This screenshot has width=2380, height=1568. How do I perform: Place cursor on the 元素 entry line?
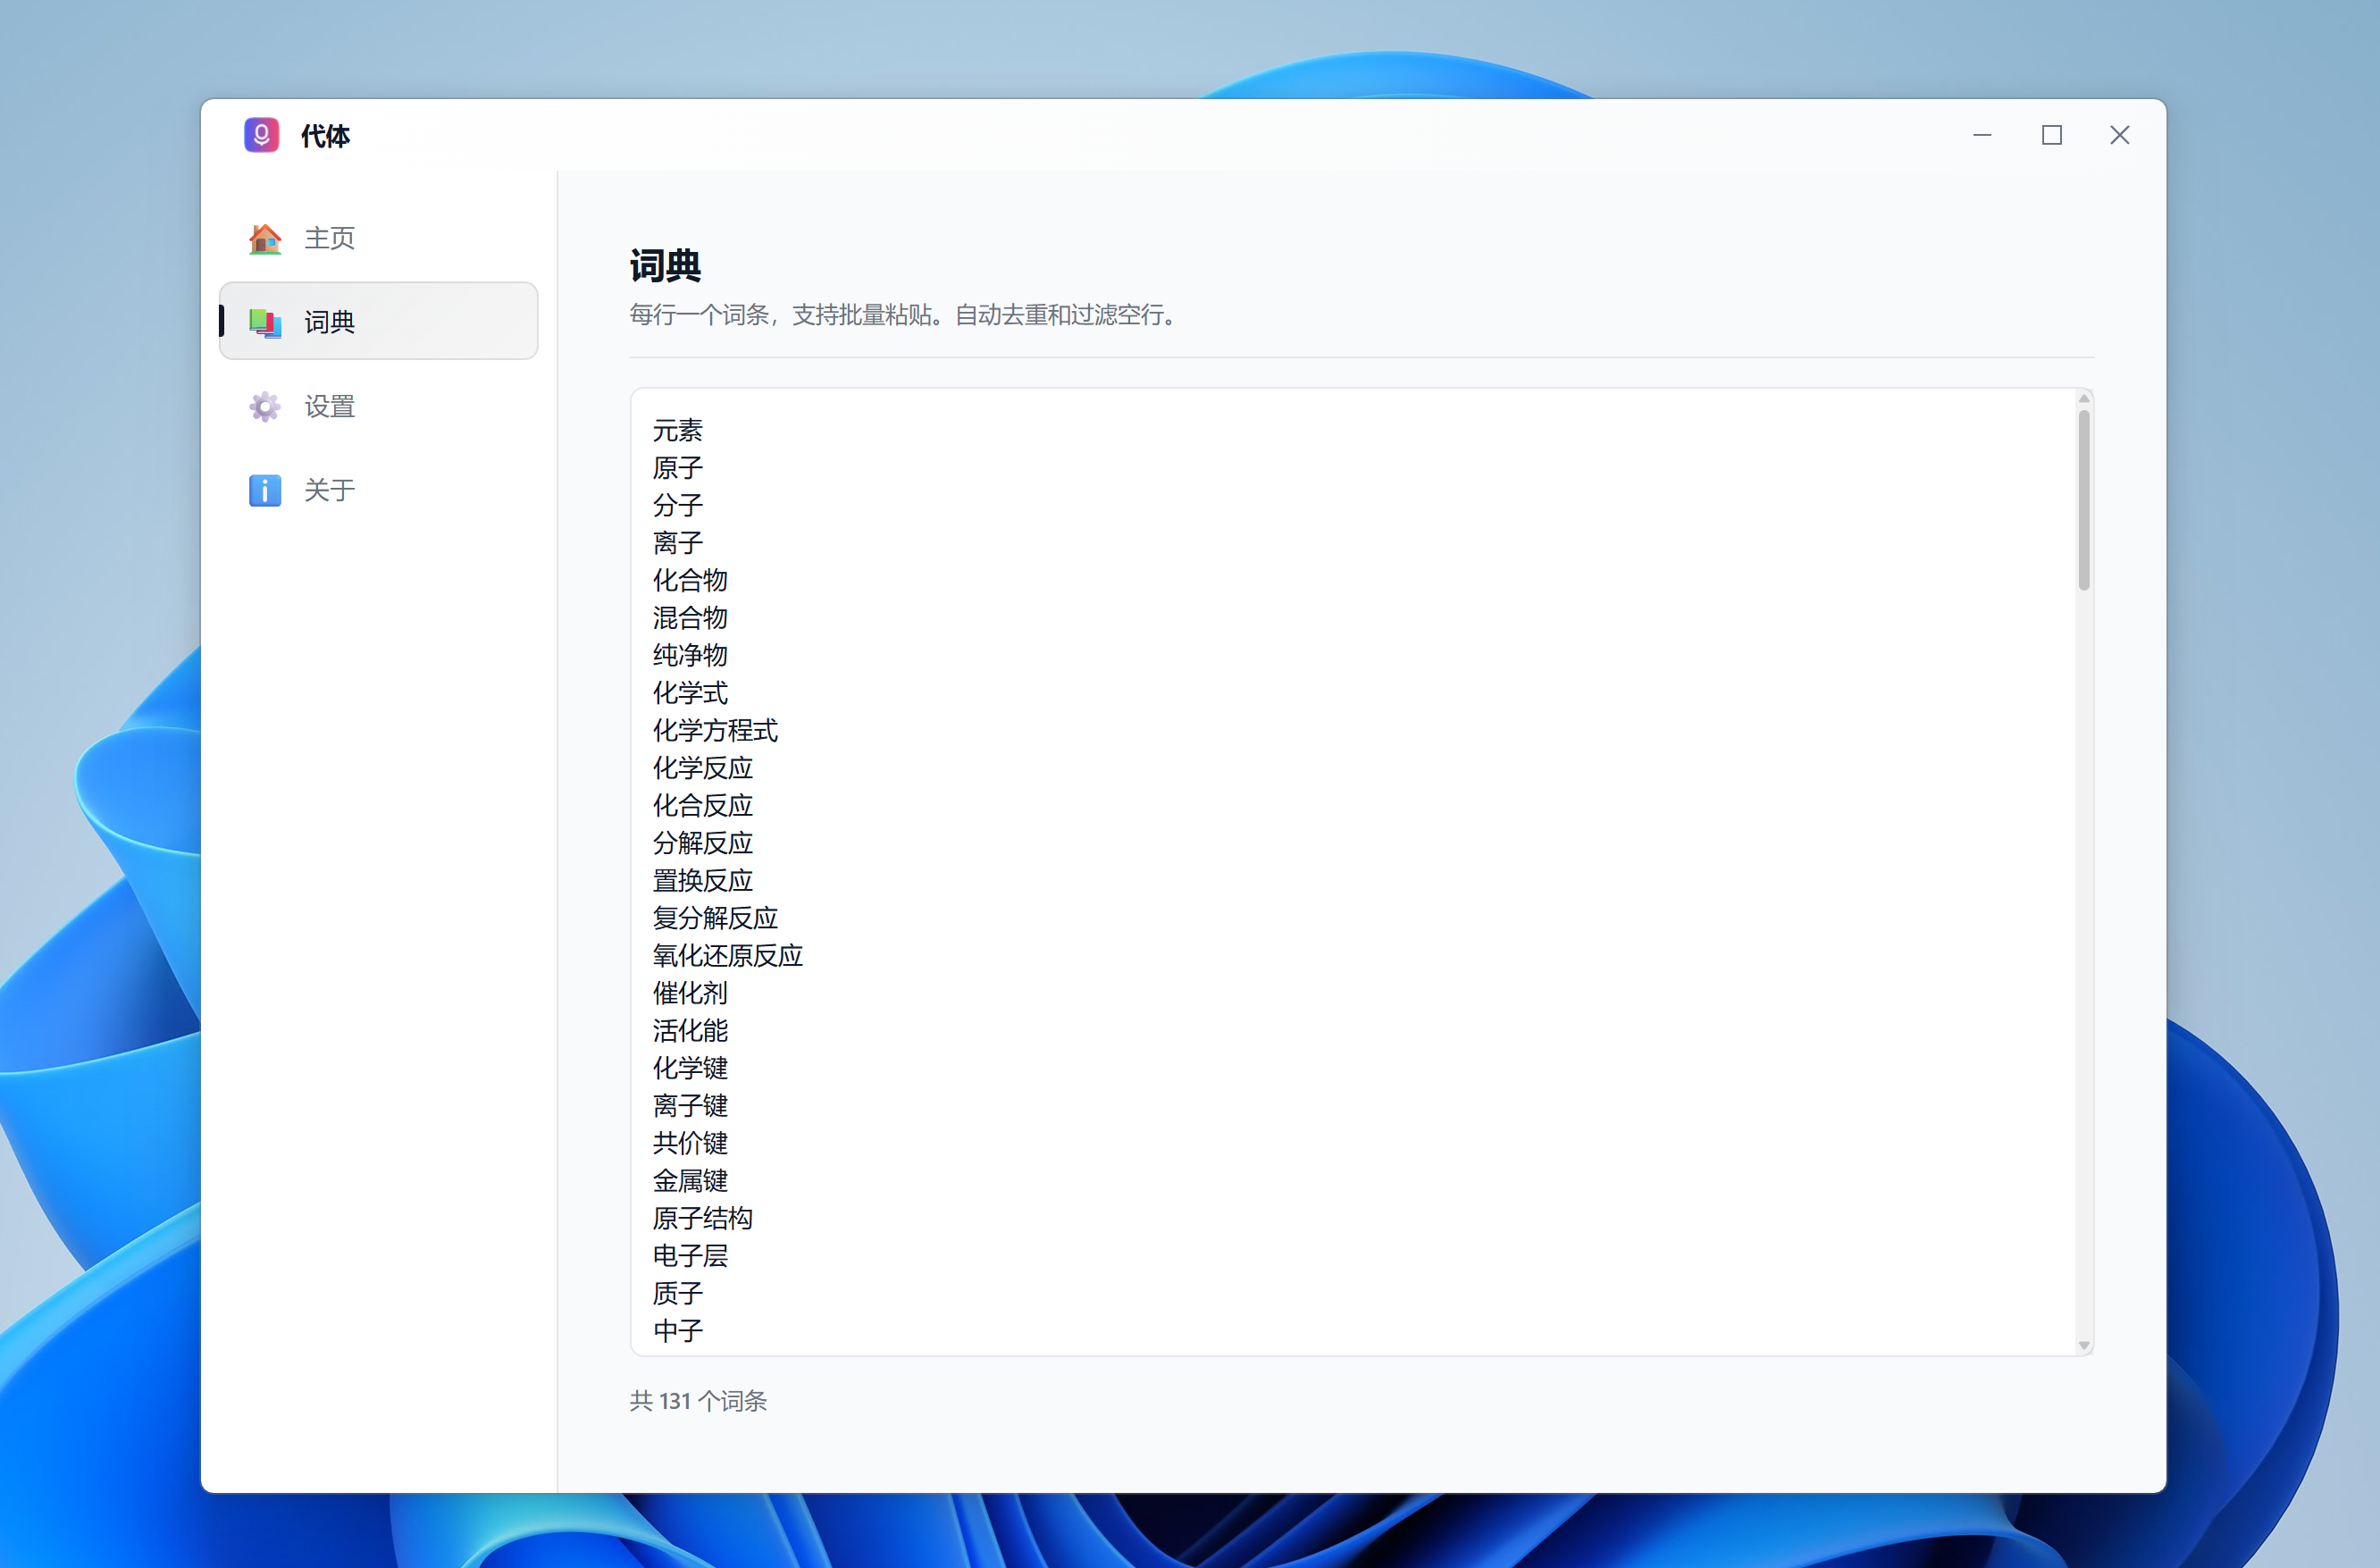(678, 431)
